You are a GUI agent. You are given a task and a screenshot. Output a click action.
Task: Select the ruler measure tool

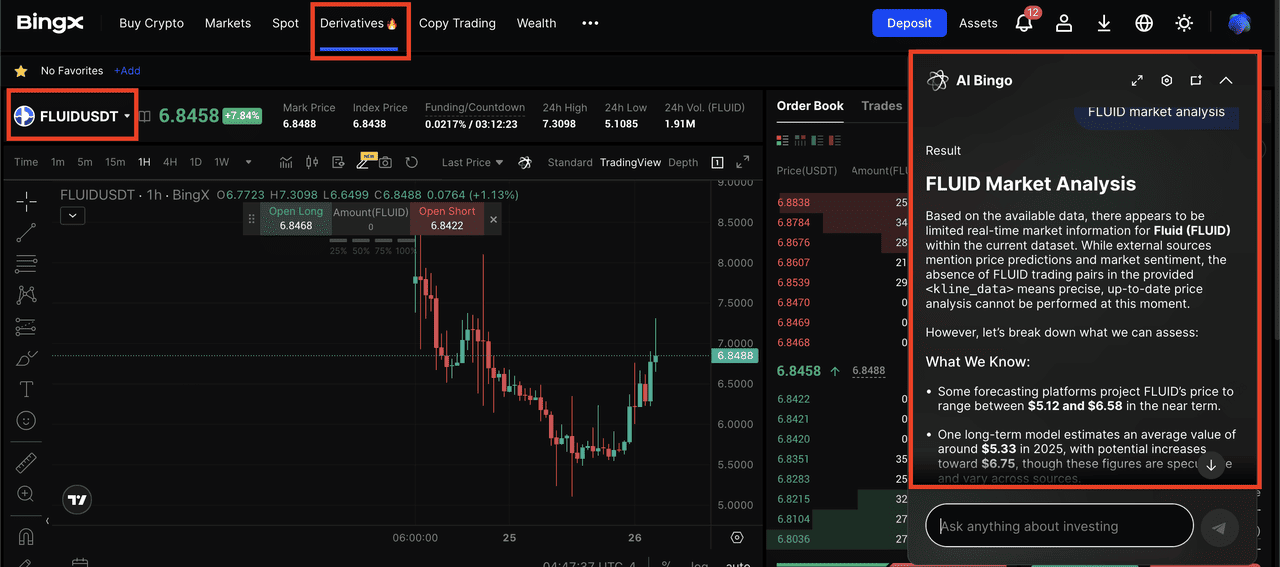27,463
